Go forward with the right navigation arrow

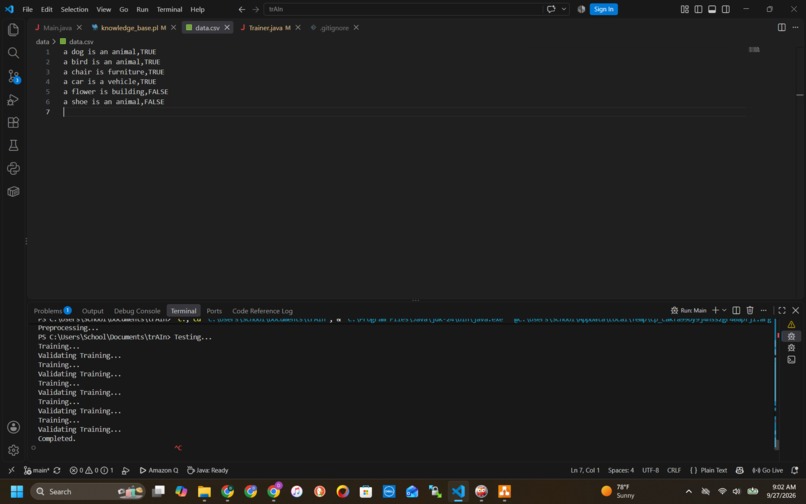coord(255,9)
